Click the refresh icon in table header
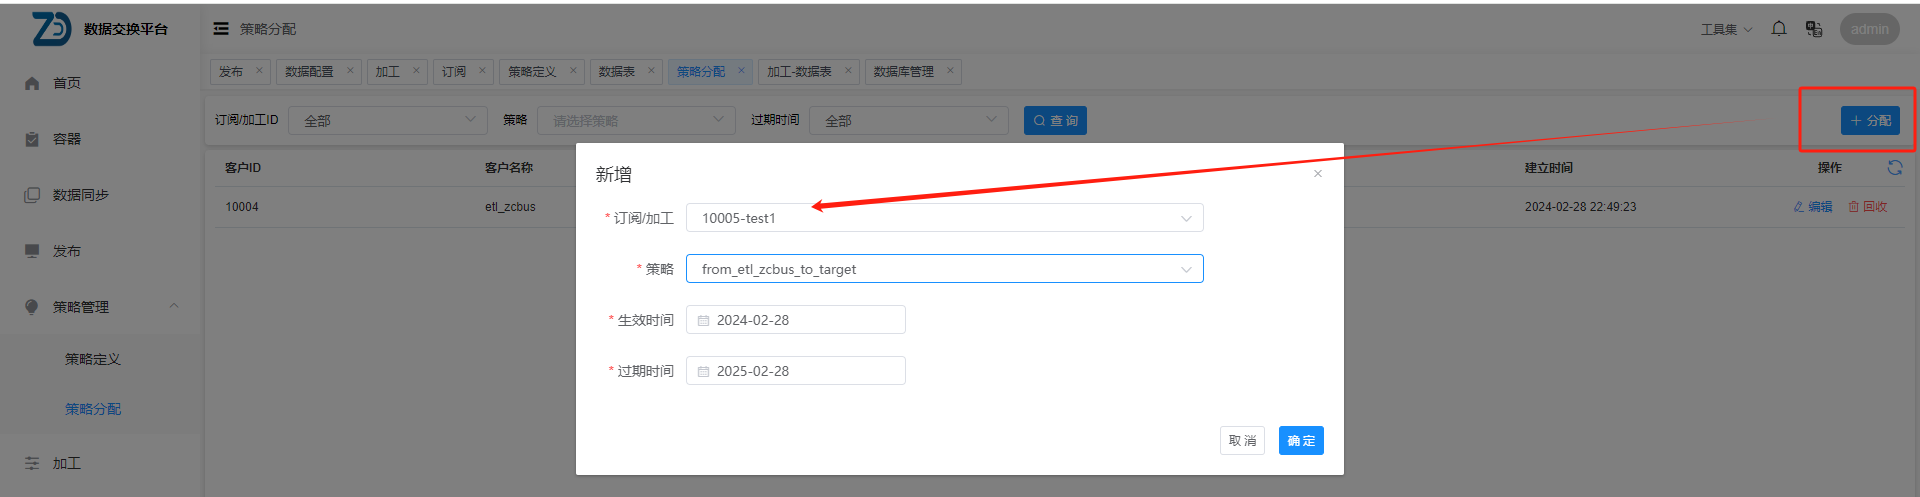 tap(1894, 168)
